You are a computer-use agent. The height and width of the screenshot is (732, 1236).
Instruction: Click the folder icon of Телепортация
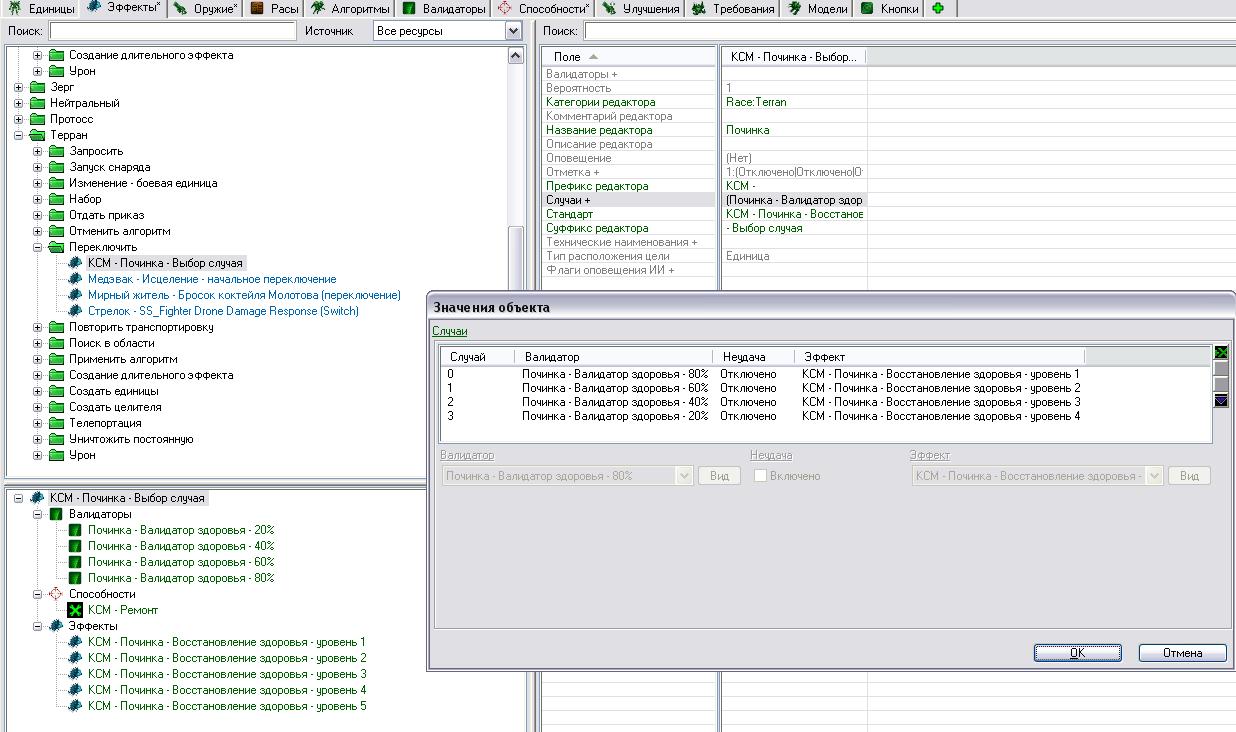(x=57, y=423)
